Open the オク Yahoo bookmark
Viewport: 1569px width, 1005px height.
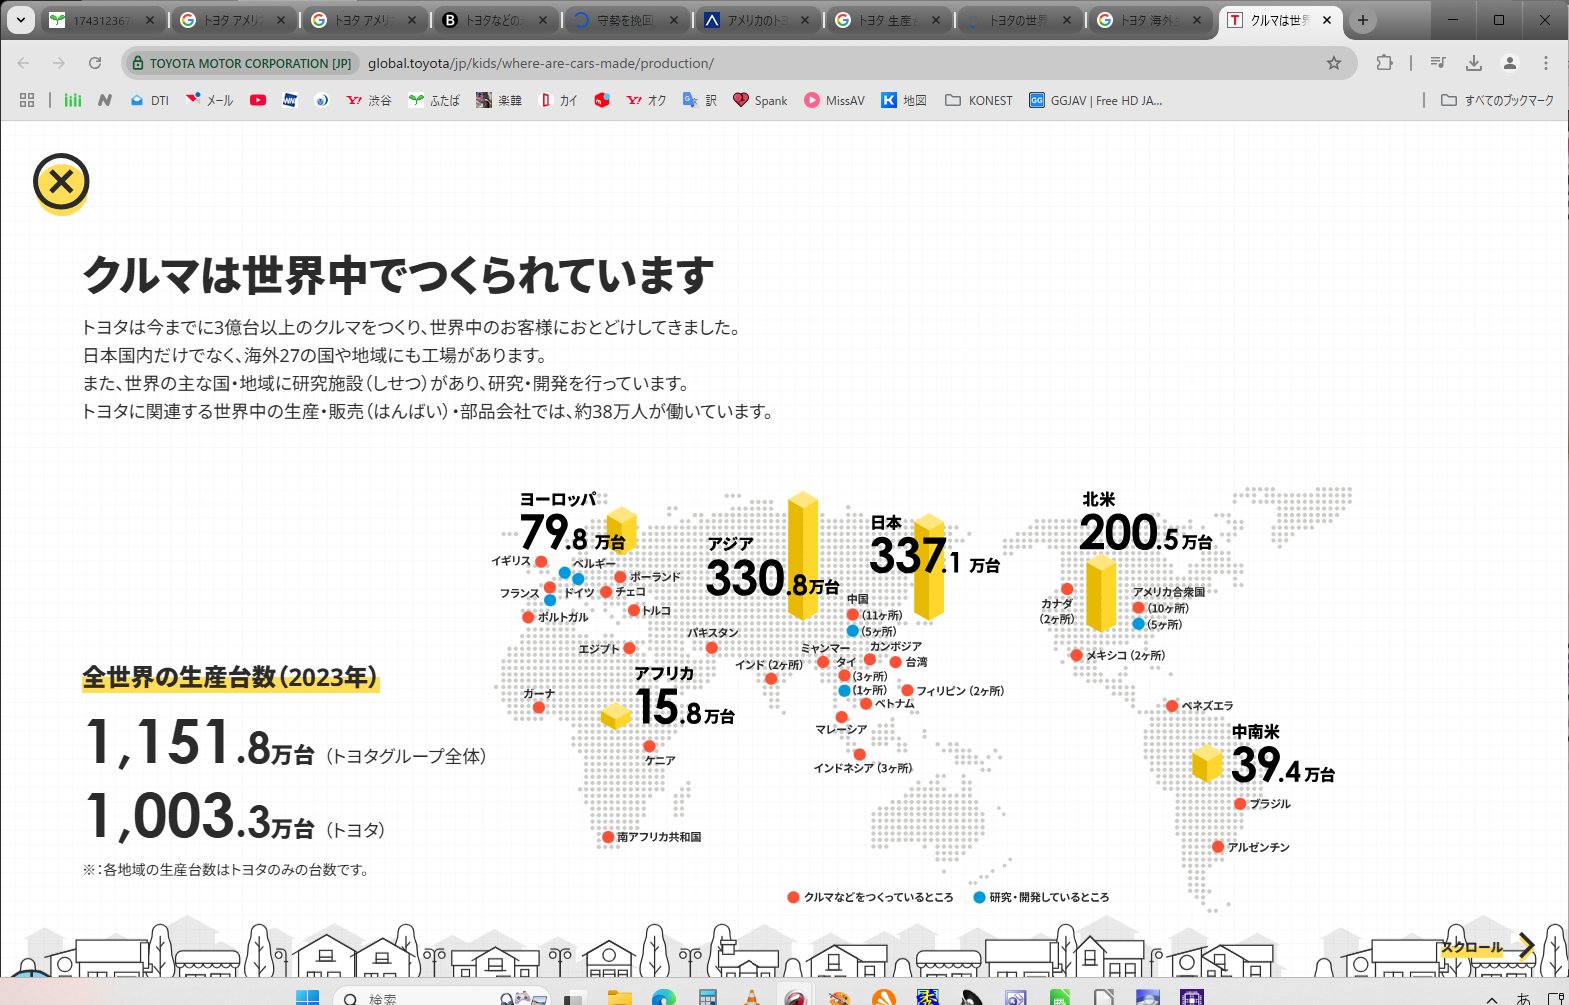(x=646, y=100)
